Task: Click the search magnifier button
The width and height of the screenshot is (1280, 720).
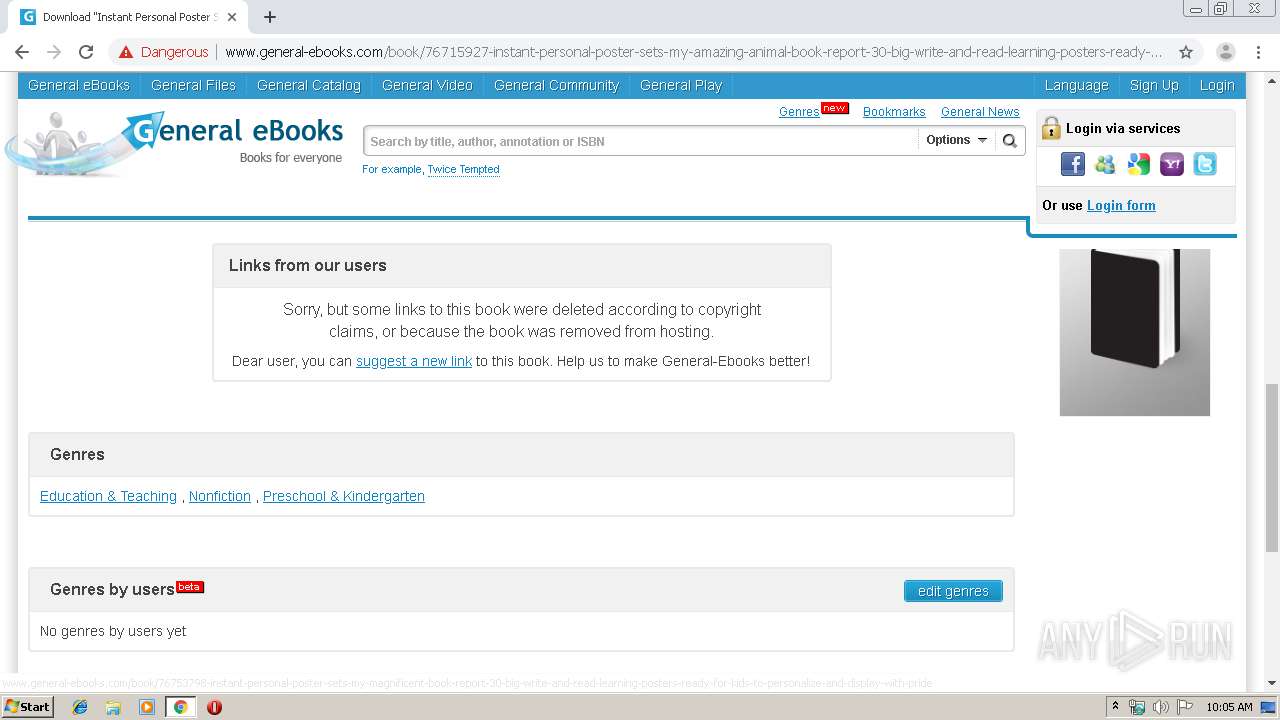Action: (1010, 141)
